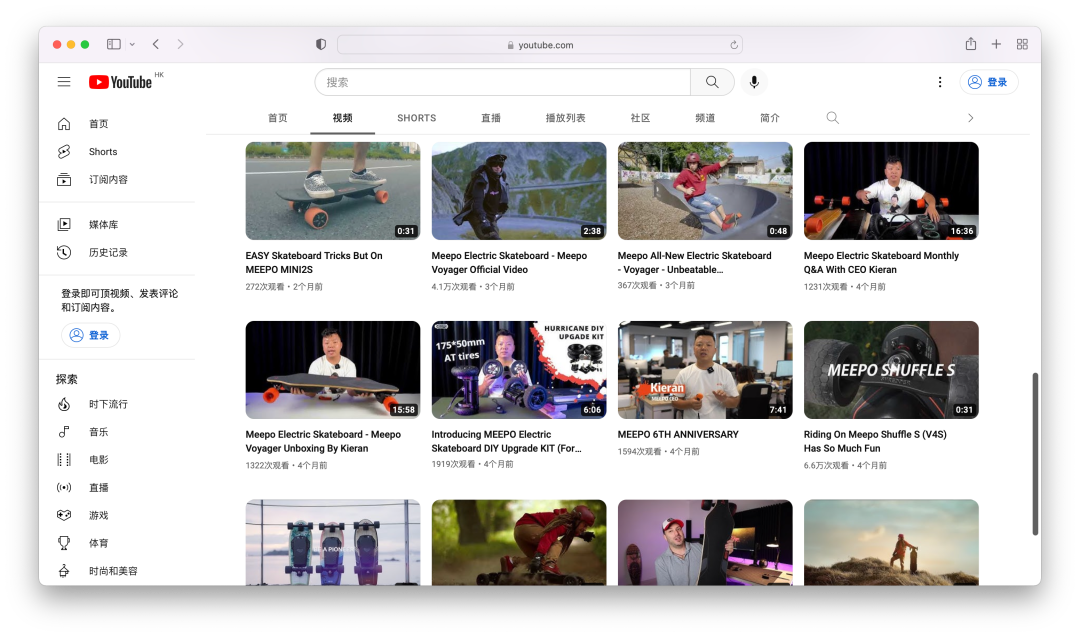Click title Introducing MEEPO Electric Skateboard DIY Upgrade KIT
The image size is (1080, 637).
click(506, 441)
